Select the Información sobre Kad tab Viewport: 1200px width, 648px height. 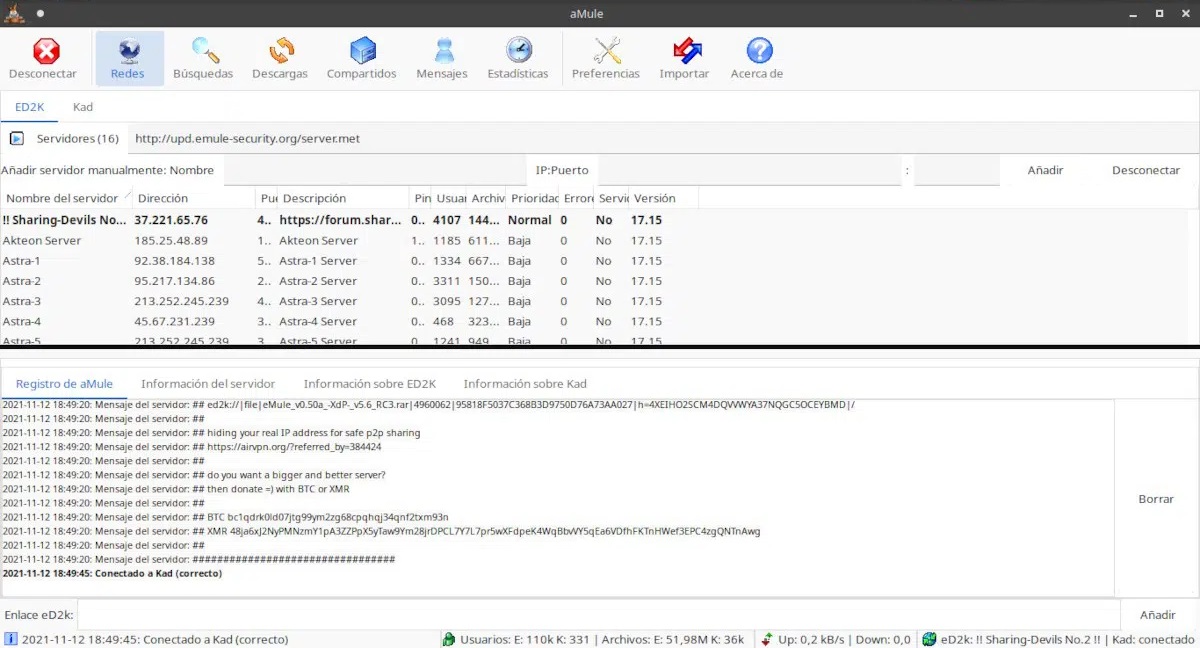pos(525,384)
